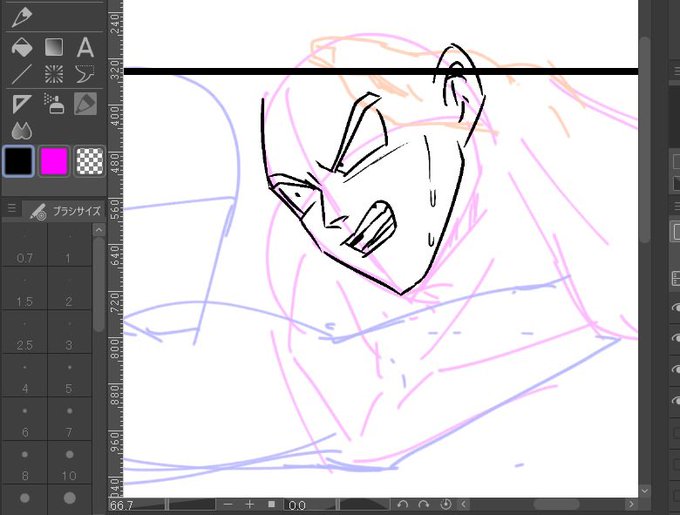The image size is (680, 515).
Task: Select the Balloon speech bubble tool
Action: 85,74
